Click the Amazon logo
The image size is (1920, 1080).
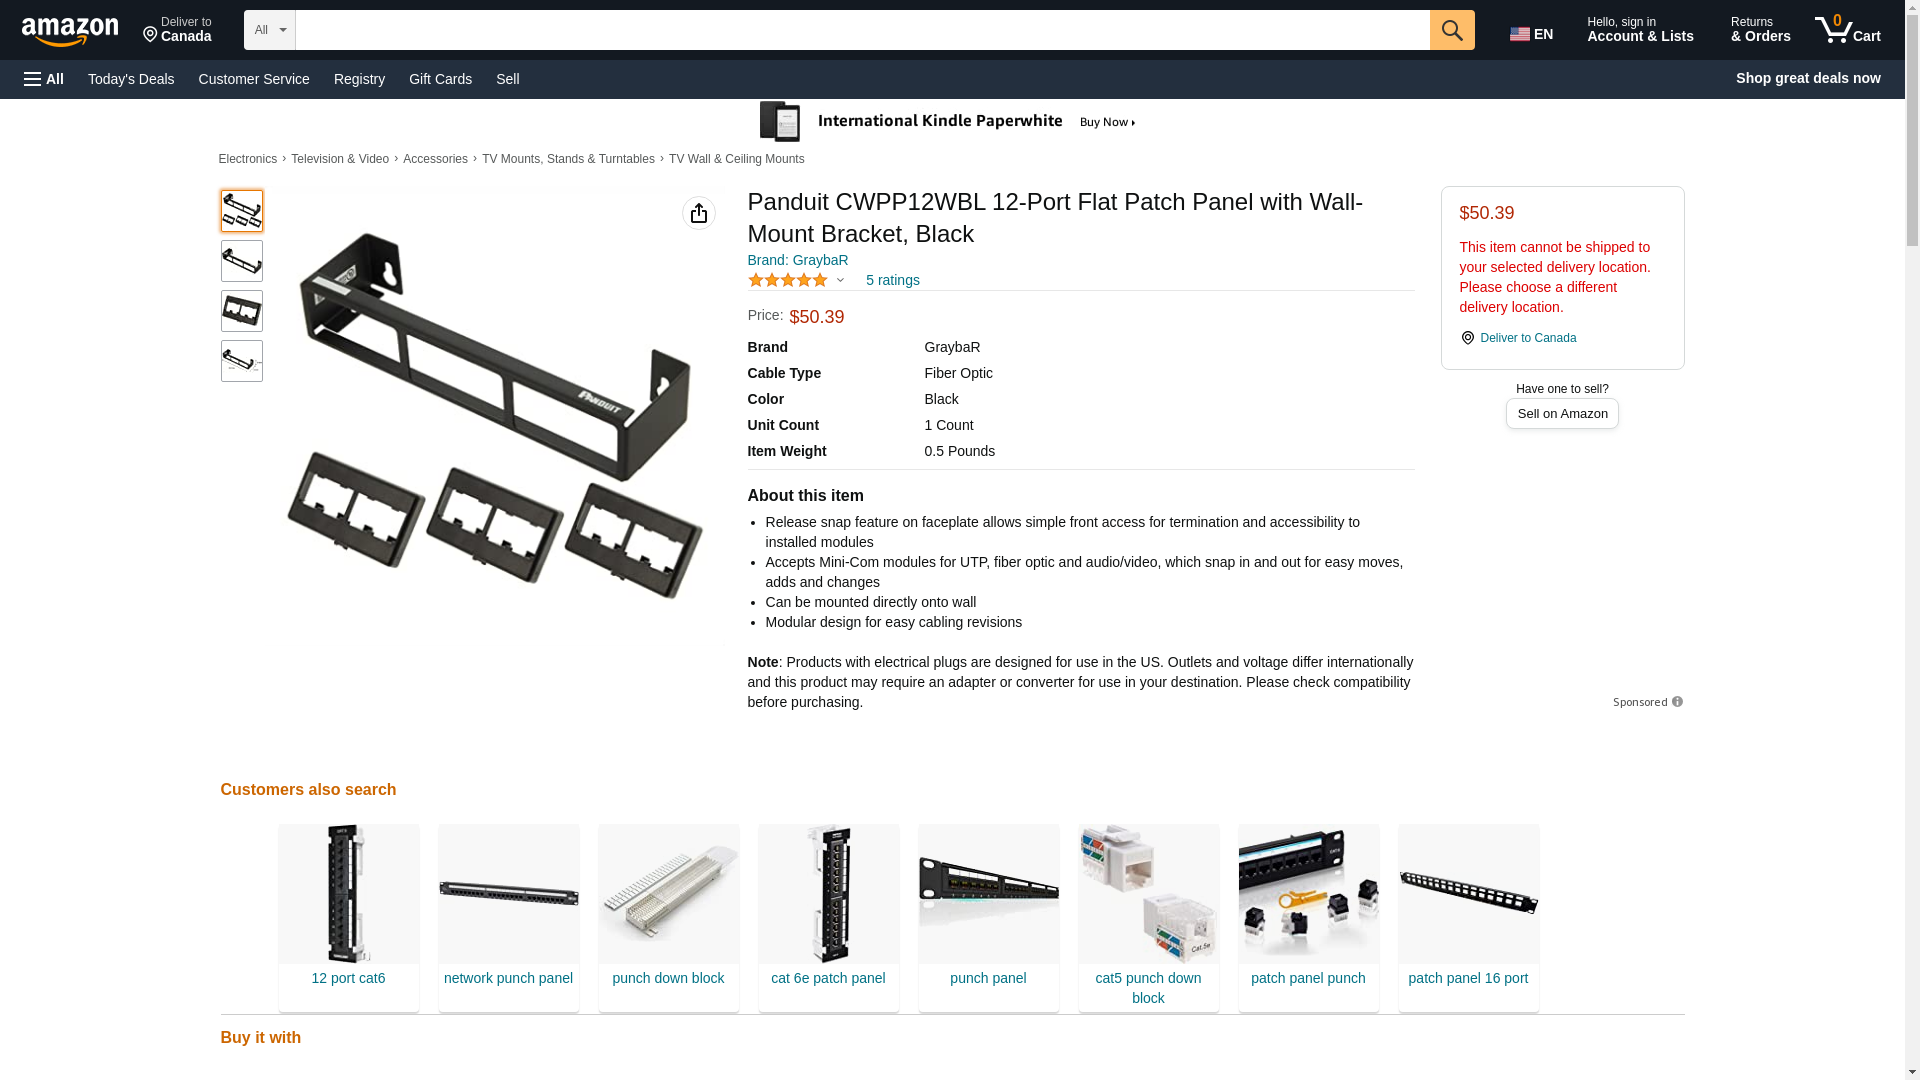(x=70, y=31)
